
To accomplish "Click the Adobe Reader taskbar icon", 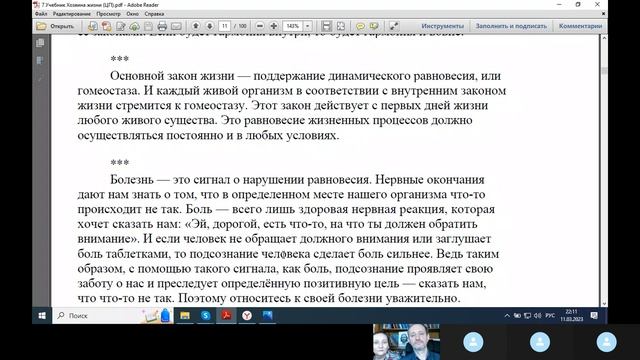I will click(x=226, y=316).
